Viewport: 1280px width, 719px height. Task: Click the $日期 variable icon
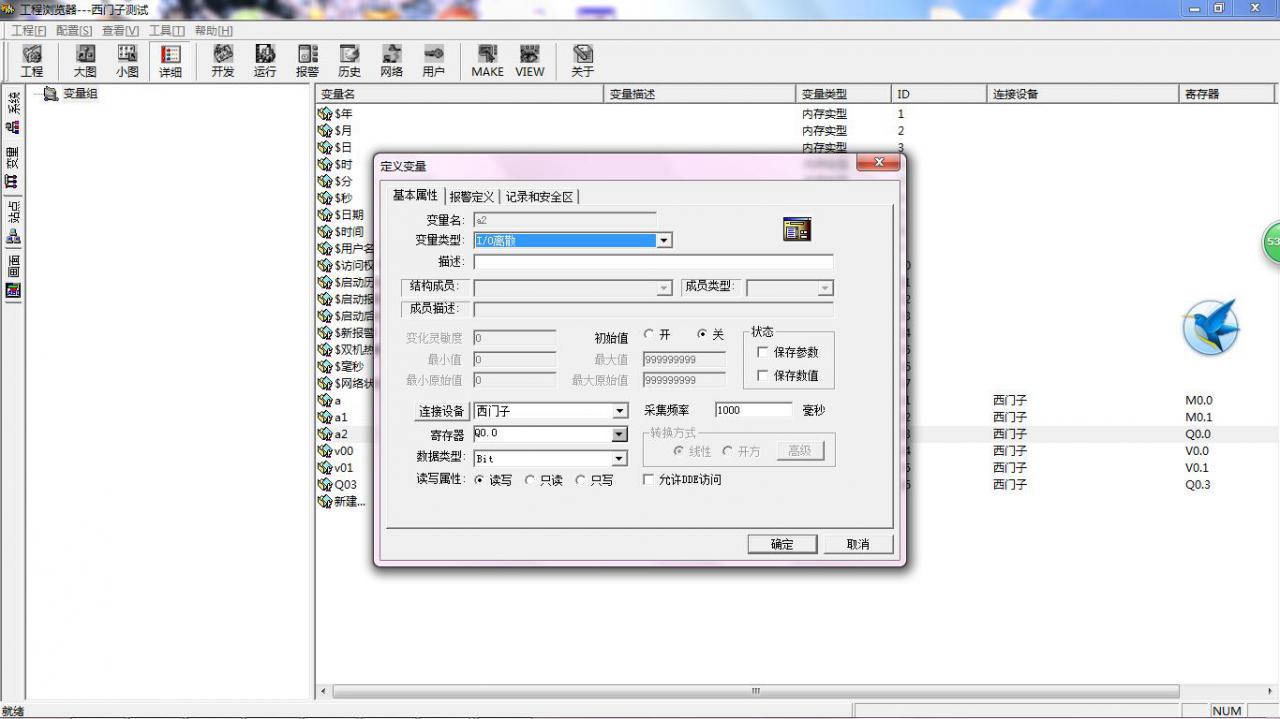(x=325, y=215)
